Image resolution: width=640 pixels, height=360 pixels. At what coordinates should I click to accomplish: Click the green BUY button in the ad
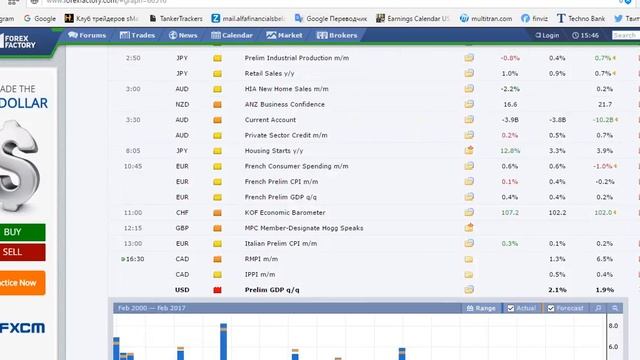tap(22, 232)
